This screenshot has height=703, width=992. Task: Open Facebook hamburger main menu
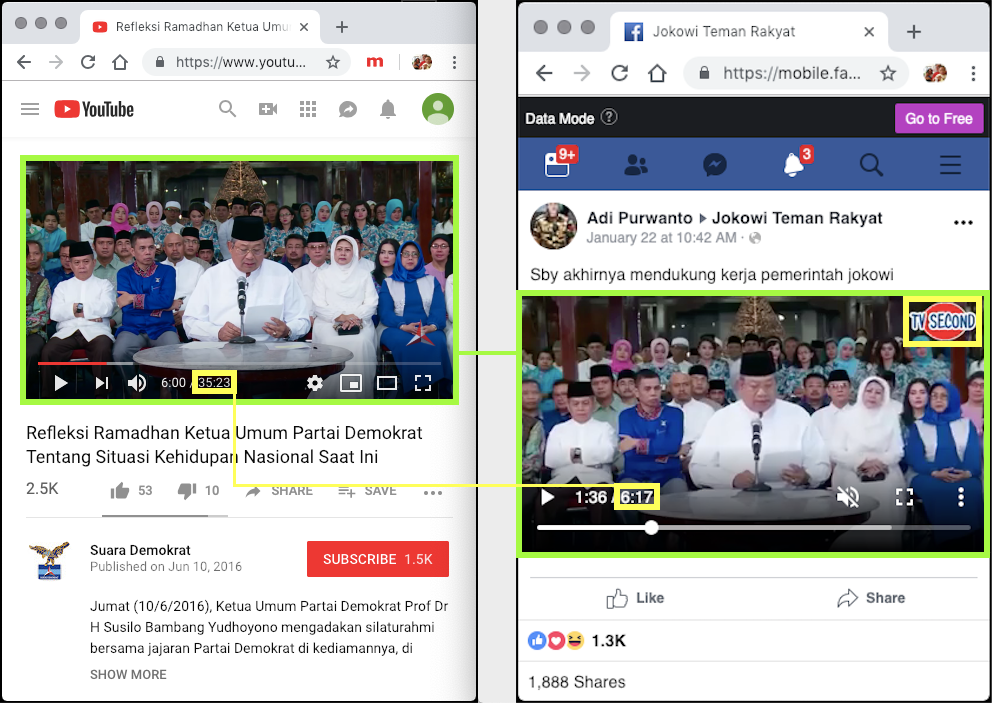point(950,164)
